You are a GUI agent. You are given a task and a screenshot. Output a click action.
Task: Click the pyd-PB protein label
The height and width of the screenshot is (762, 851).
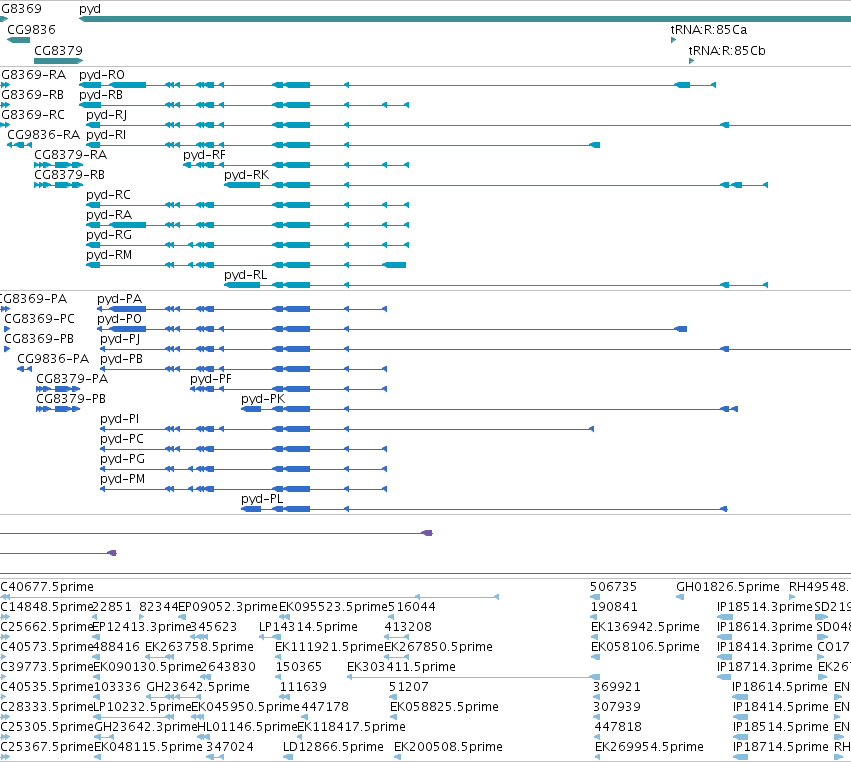pos(122,359)
